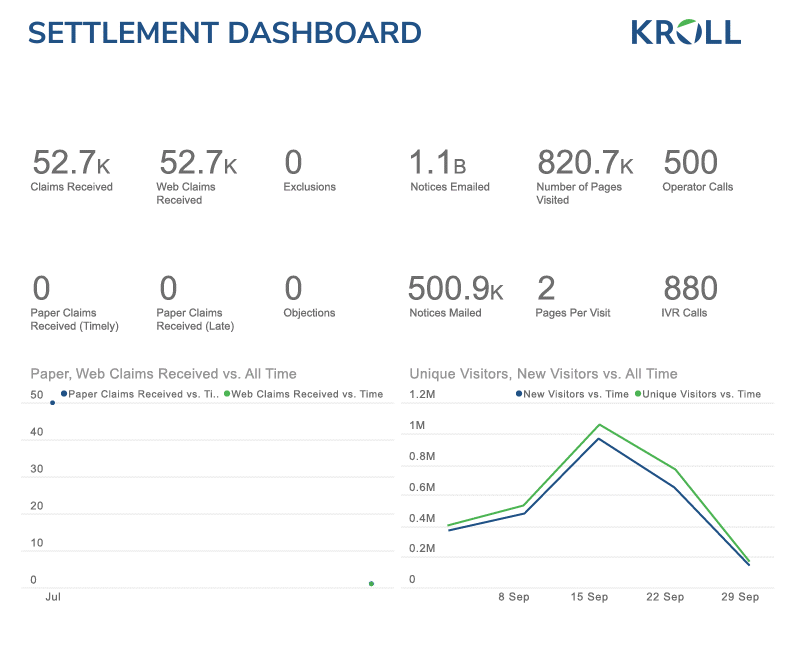Click the Kroll logo
Viewport: 800px width, 650px height.
[x=686, y=33]
